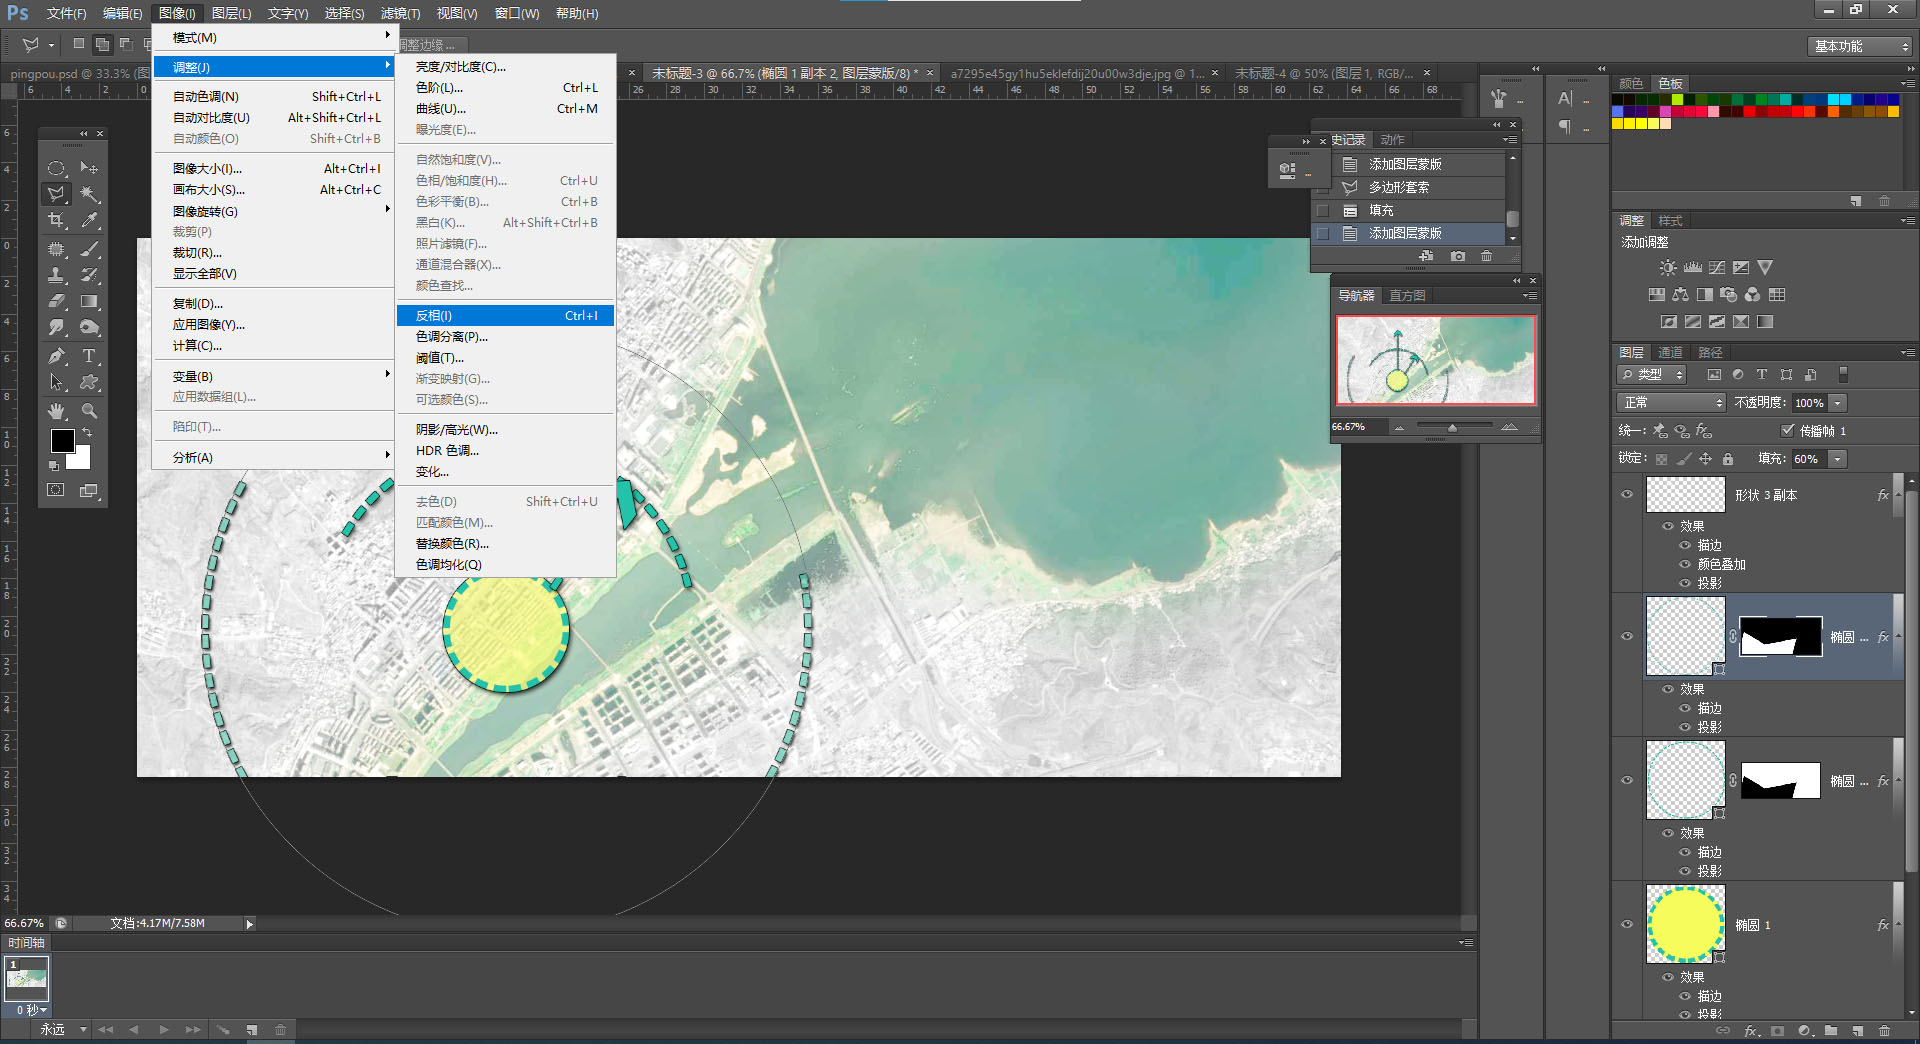Open the 基本功能 workspace dropdown
The image size is (1920, 1044).
click(x=1862, y=46)
